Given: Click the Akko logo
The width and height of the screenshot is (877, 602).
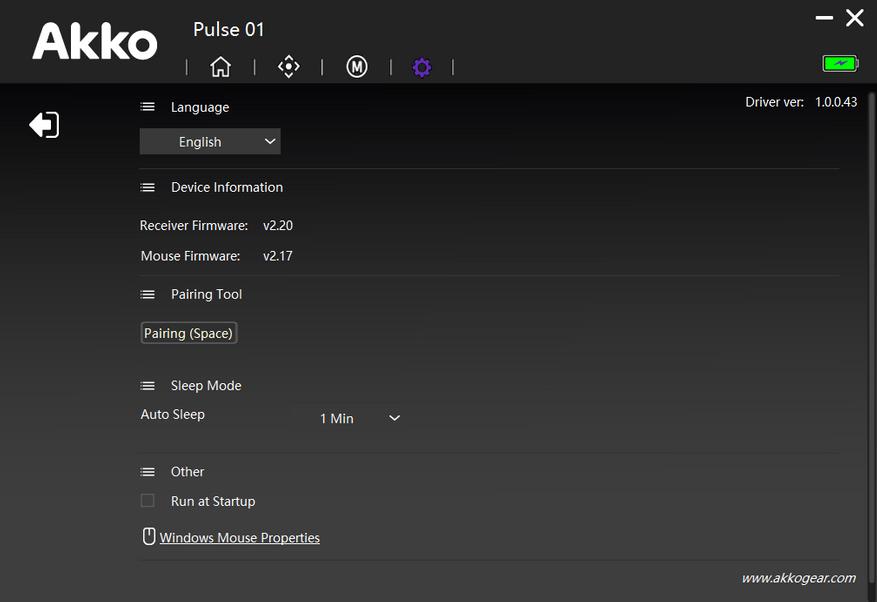Looking at the screenshot, I should [95, 42].
